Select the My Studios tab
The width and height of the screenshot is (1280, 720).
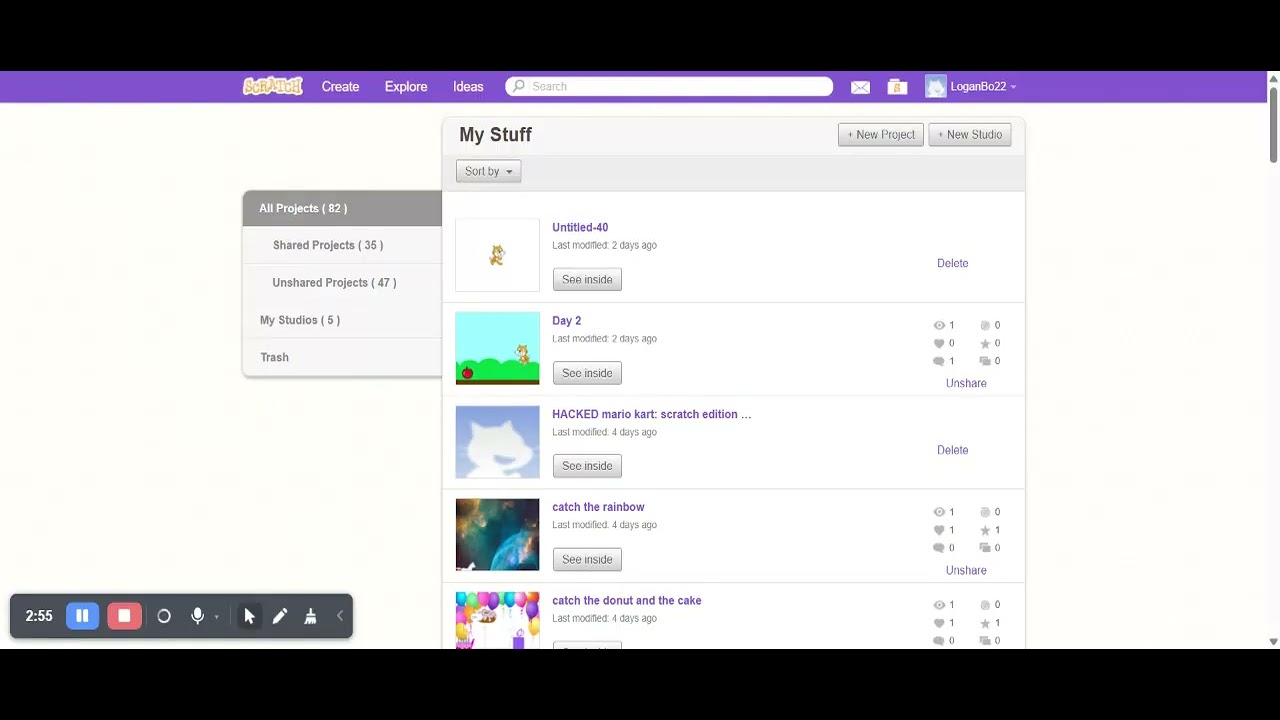pyautogui.click(x=342, y=320)
